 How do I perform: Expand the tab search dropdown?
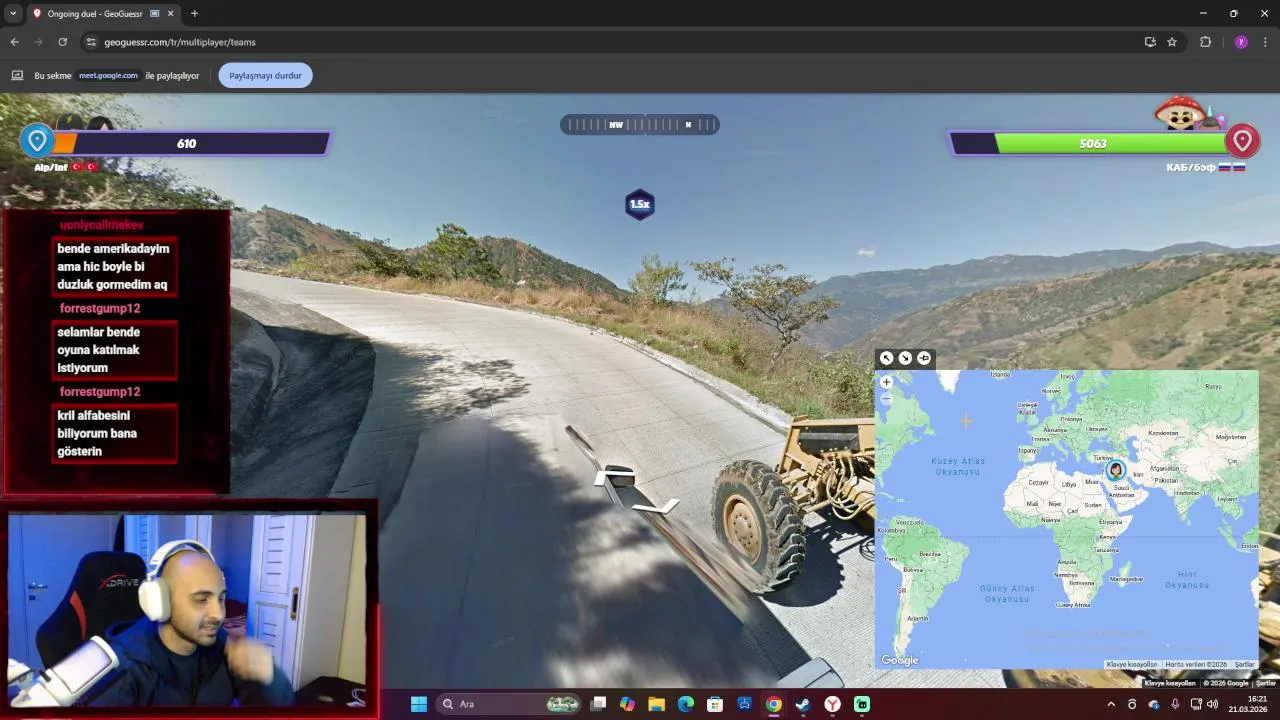coord(13,14)
